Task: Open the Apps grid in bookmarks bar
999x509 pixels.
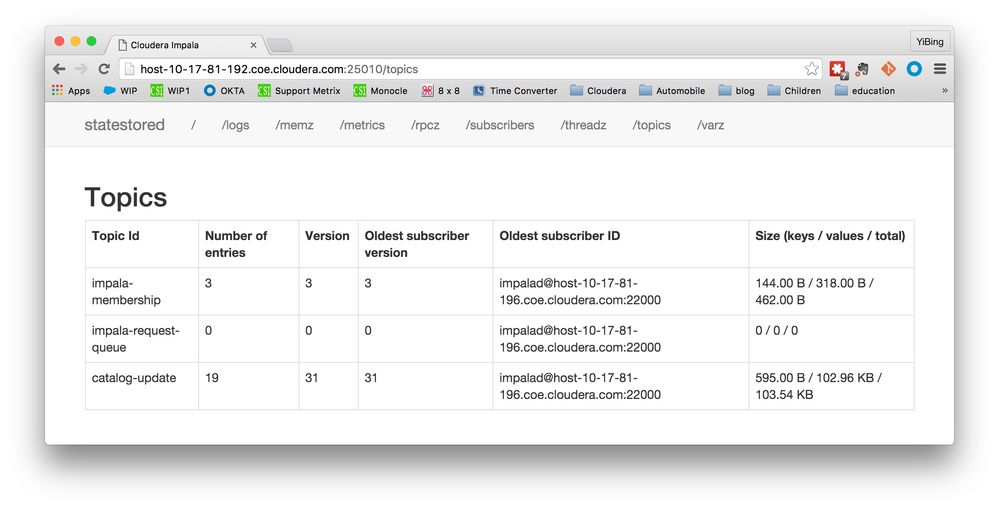Action: click(70, 91)
